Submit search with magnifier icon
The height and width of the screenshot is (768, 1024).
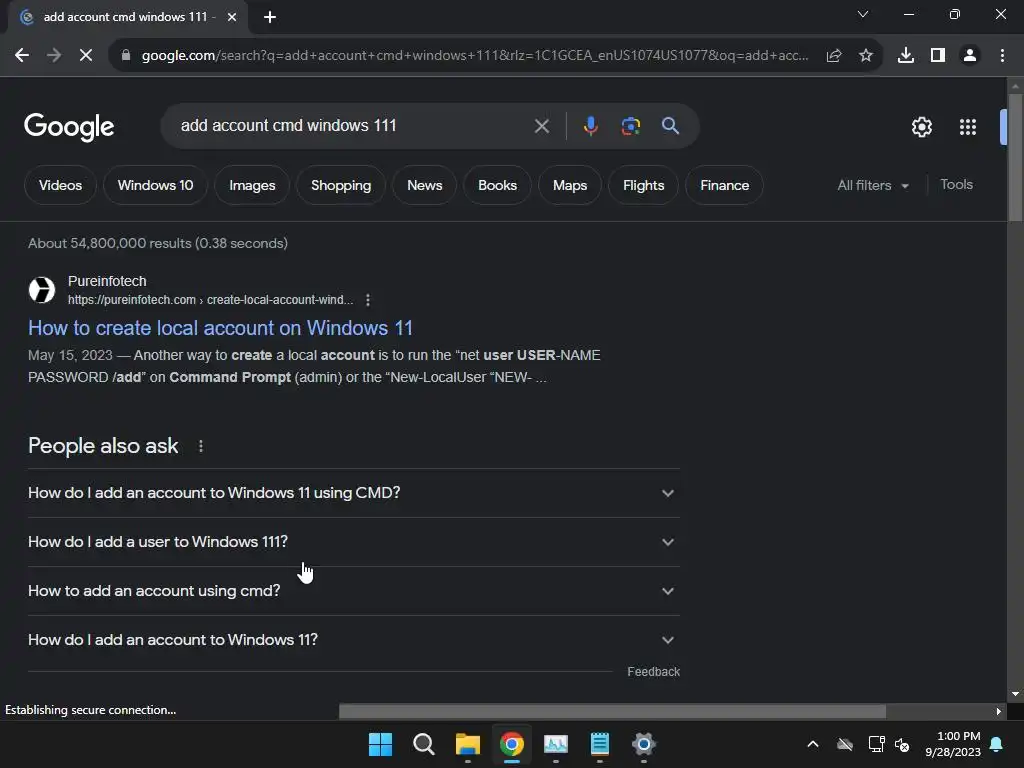(x=670, y=126)
